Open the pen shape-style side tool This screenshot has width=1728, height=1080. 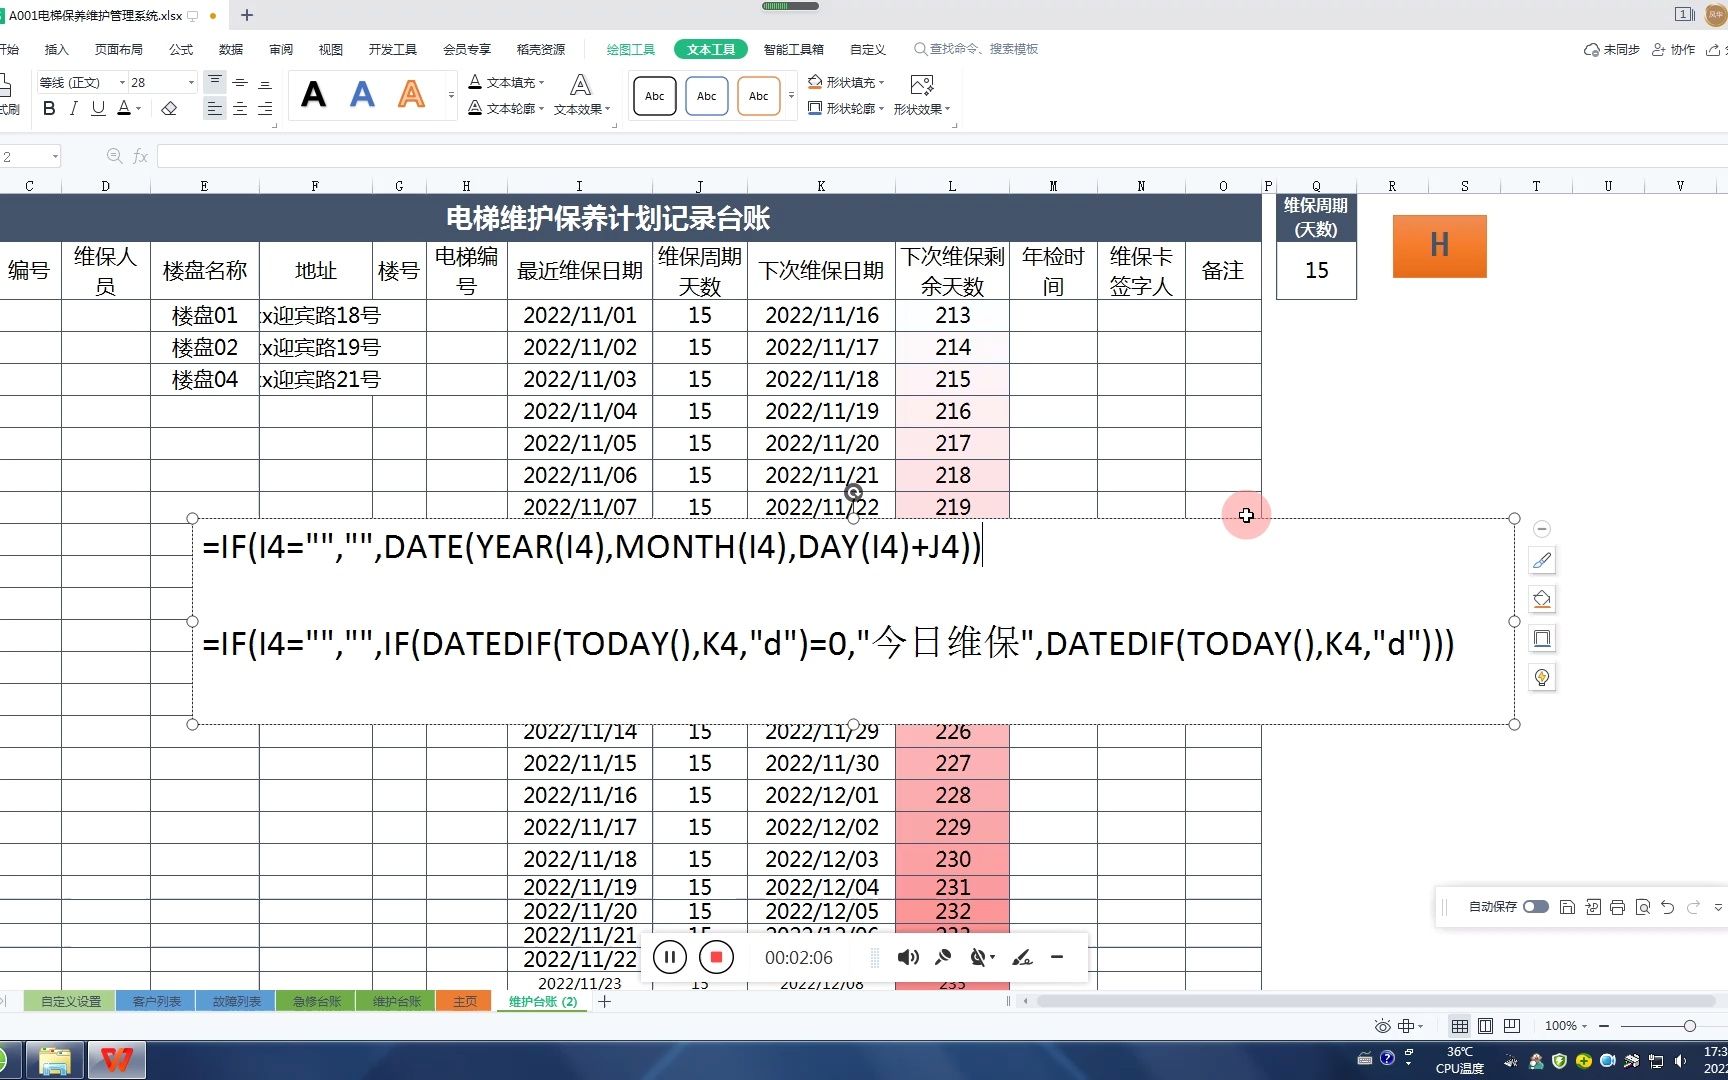(x=1542, y=560)
